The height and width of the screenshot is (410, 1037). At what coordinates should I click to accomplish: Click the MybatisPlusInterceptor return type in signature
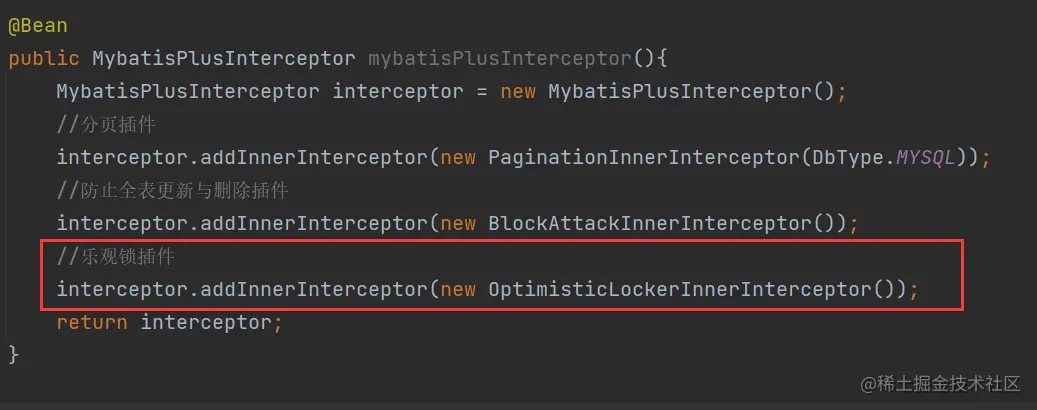pos(224,58)
